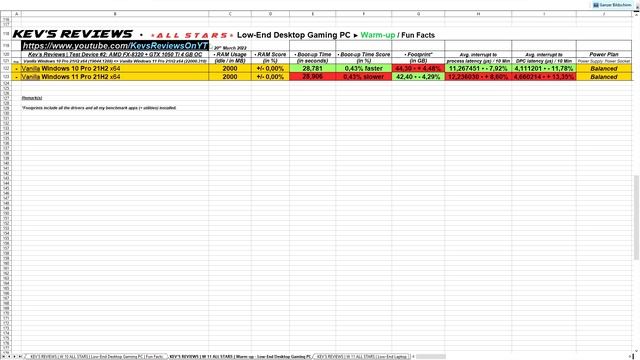Image resolution: width=640 pixels, height=360 pixels.
Task: Click the footprints remark note text
Action: coord(99,108)
